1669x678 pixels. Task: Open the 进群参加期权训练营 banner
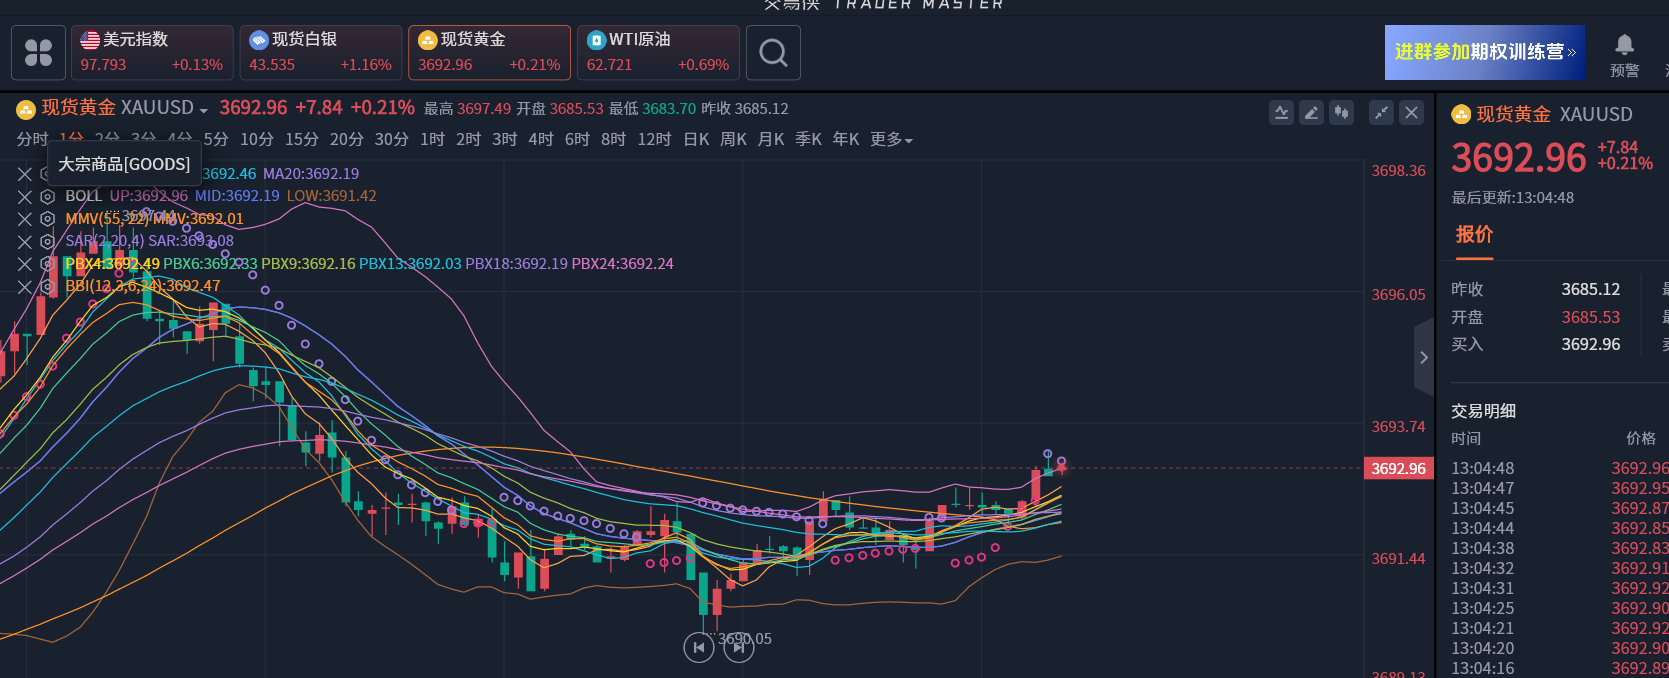click(x=1485, y=52)
